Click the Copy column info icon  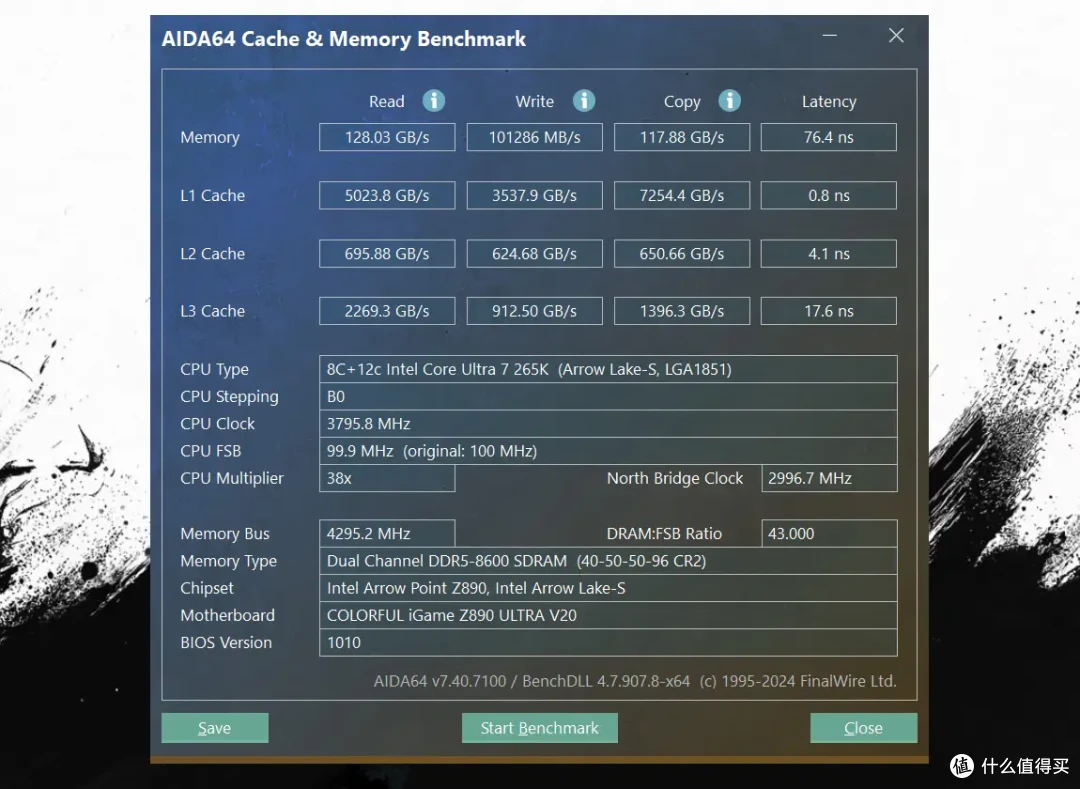tap(729, 101)
